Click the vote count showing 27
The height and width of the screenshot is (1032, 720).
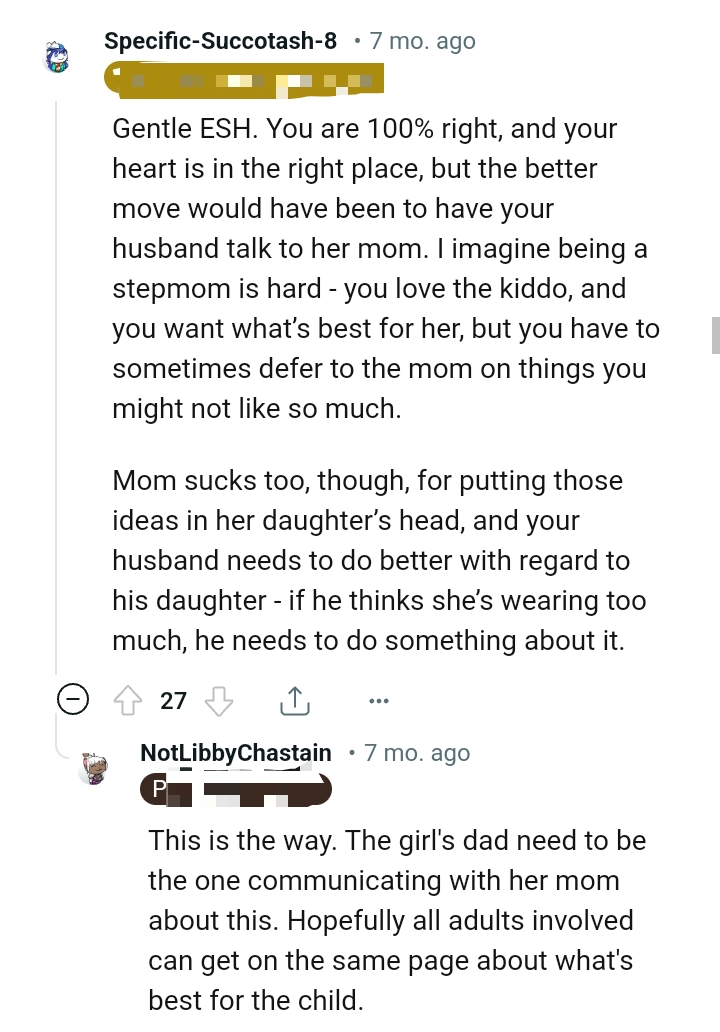(x=173, y=701)
